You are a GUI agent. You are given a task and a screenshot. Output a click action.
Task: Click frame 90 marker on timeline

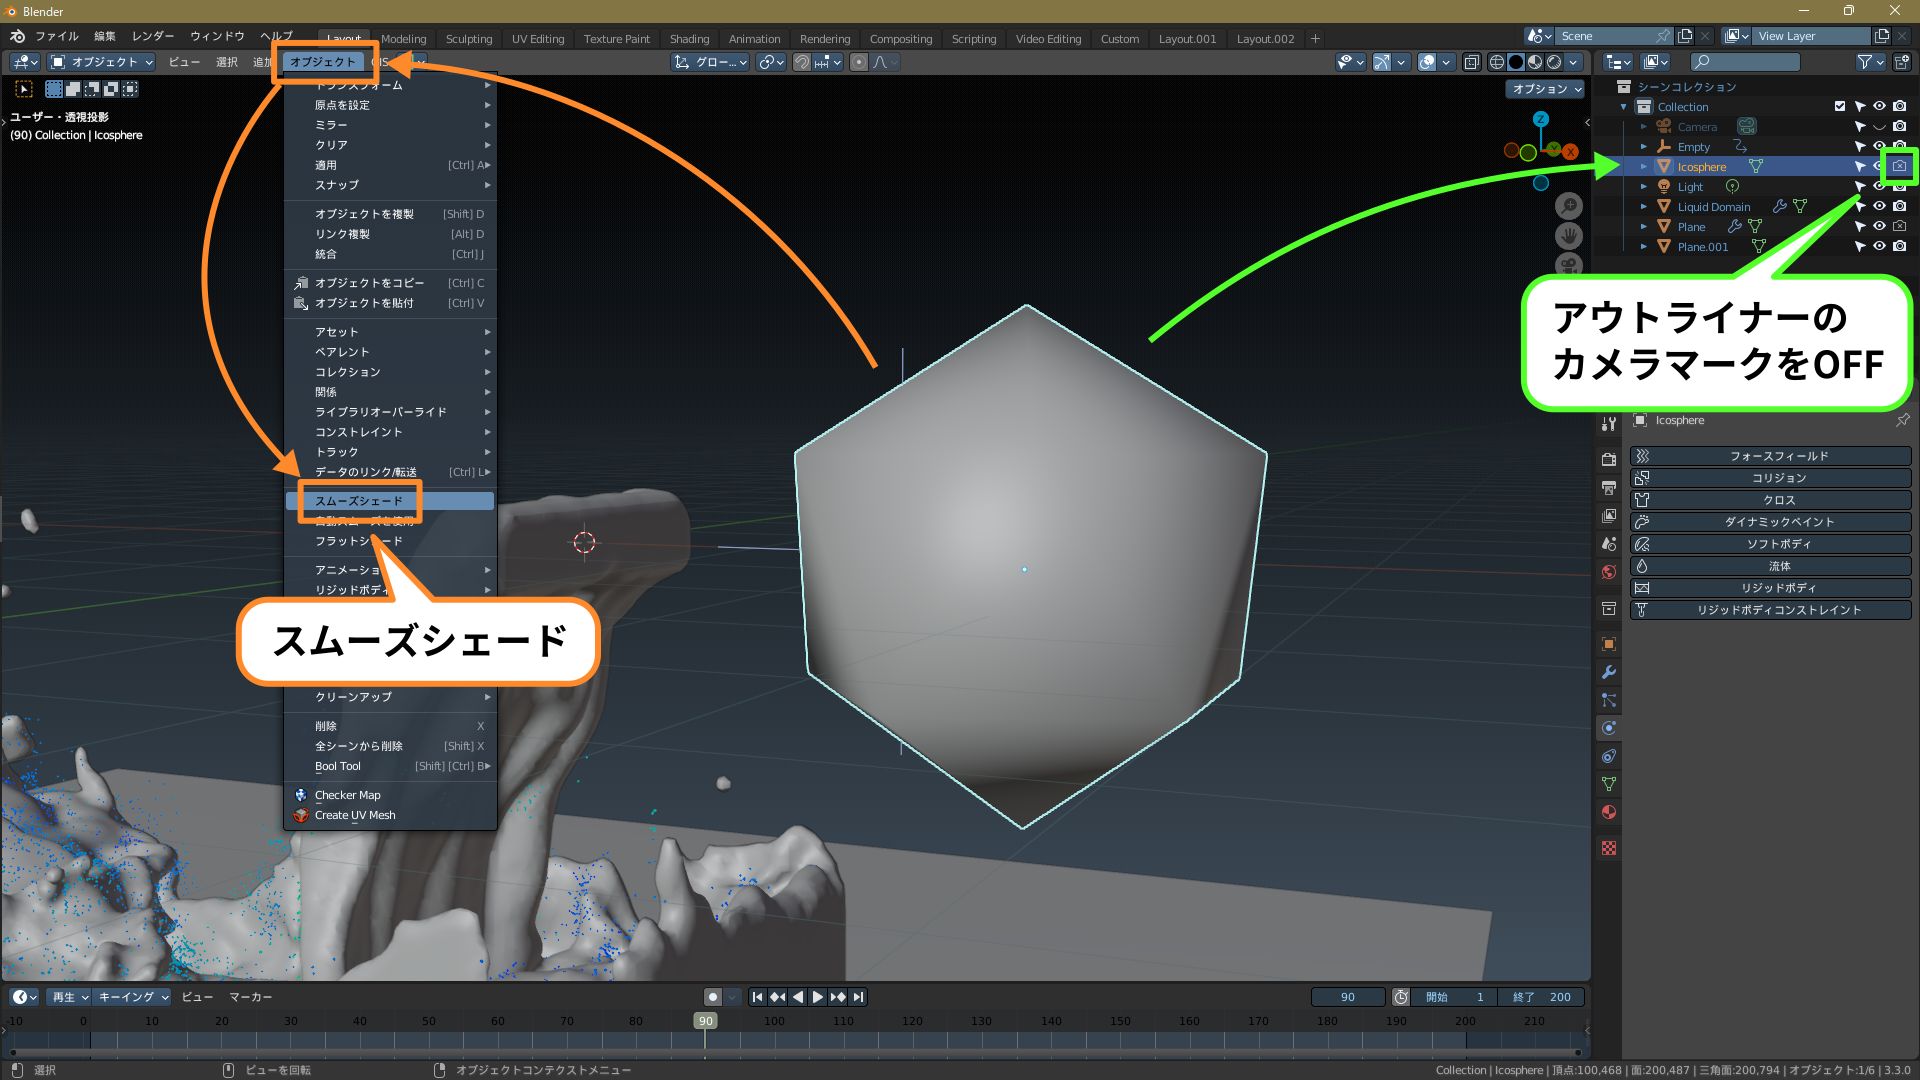[x=705, y=1021]
